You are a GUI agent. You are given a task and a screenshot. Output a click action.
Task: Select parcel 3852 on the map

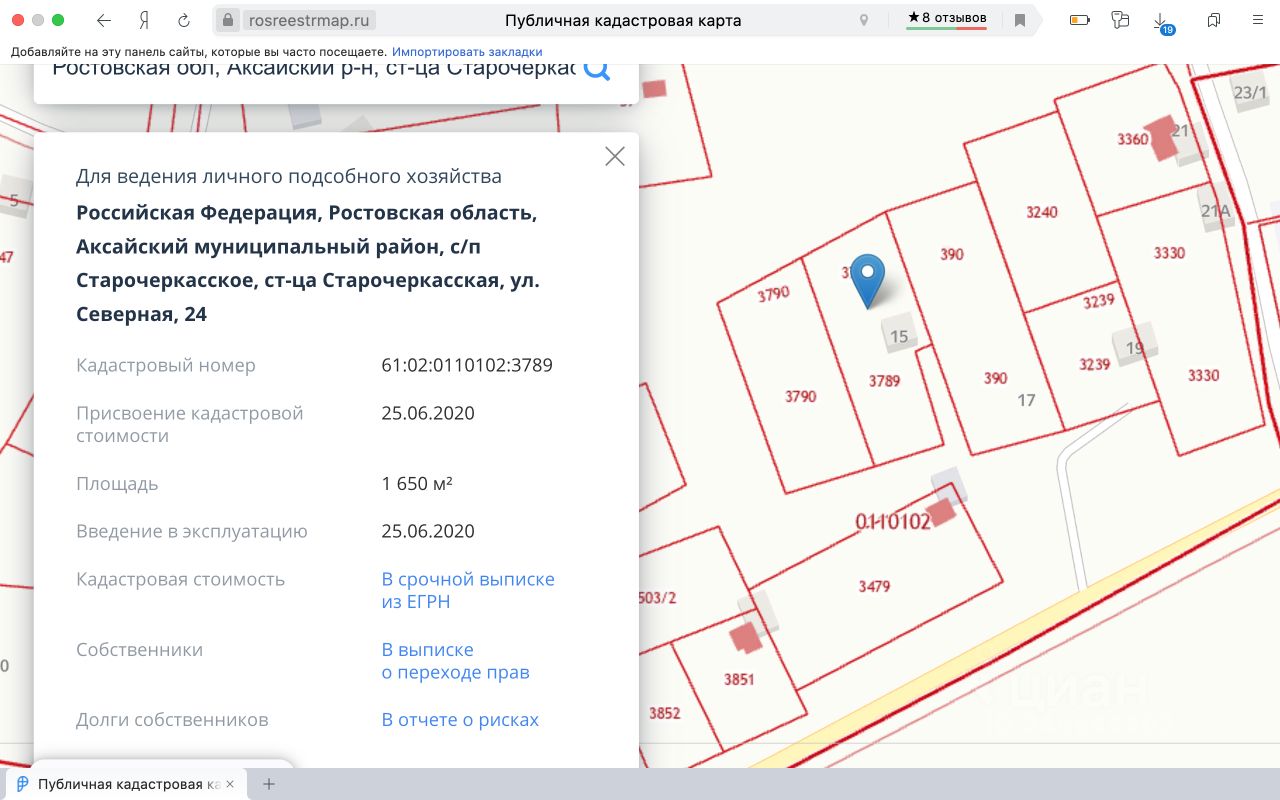[664, 713]
